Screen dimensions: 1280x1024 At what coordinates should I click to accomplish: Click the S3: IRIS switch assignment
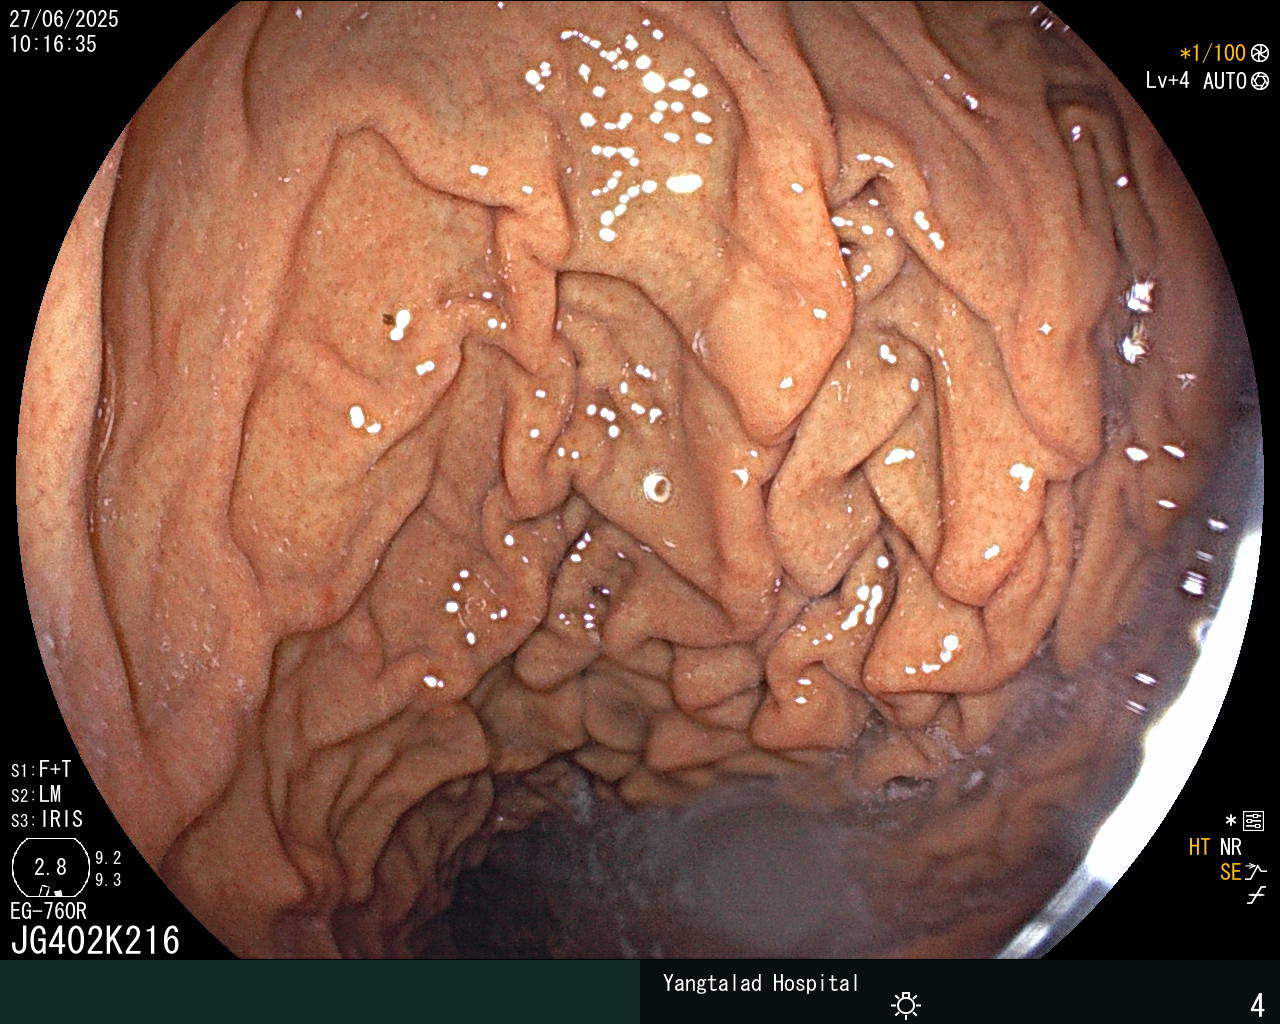click(x=47, y=820)
